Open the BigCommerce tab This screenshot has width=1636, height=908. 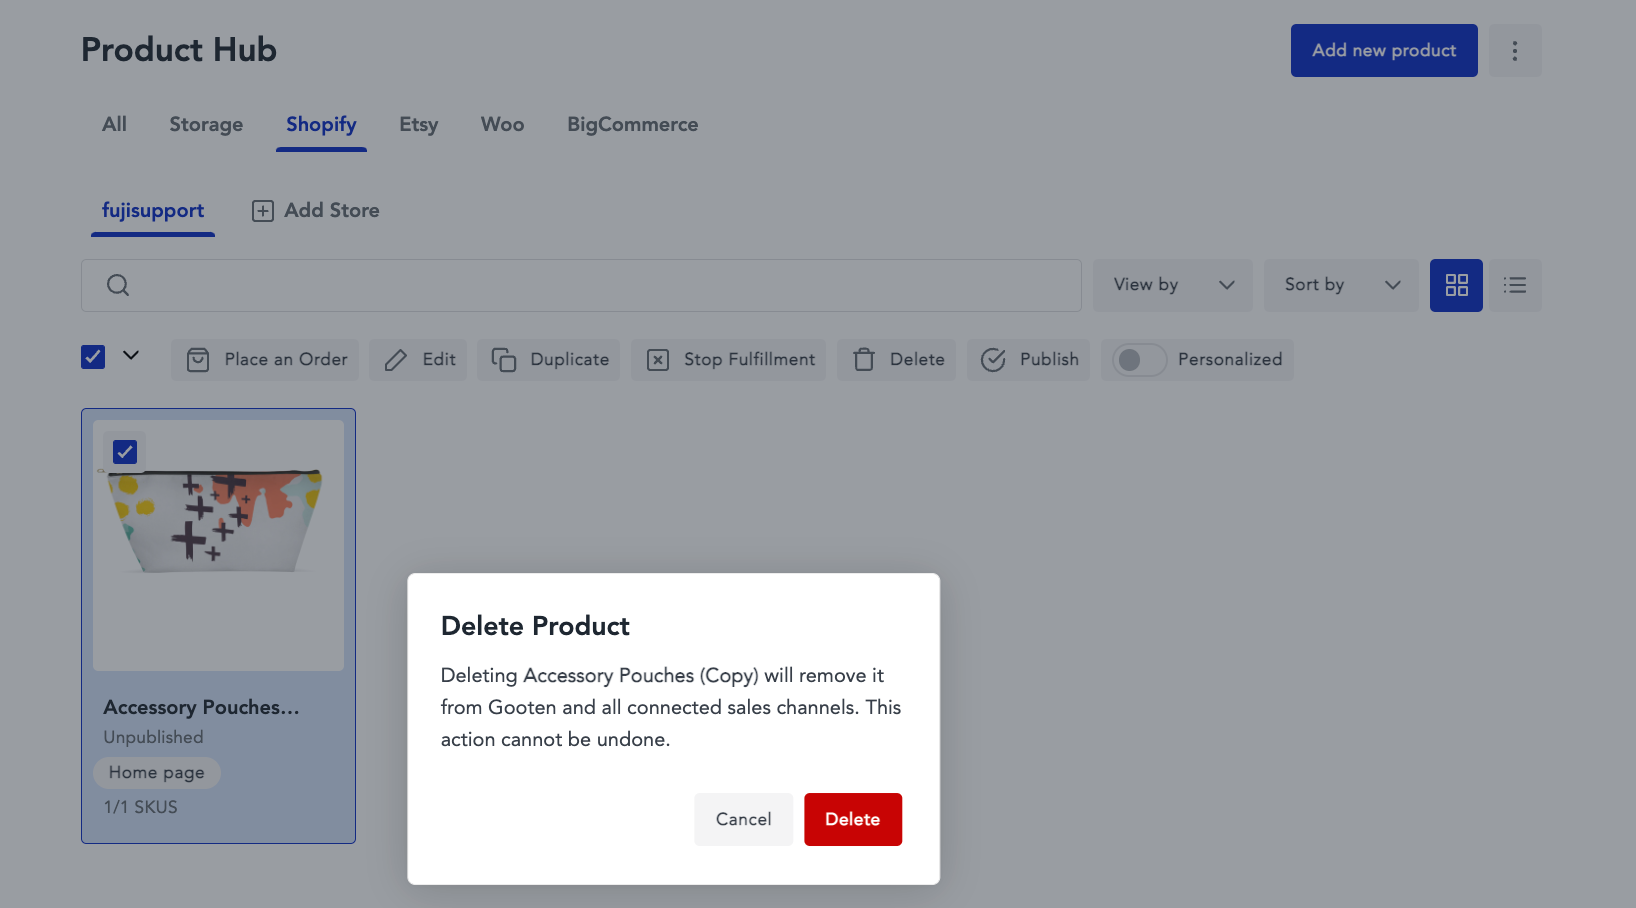pos(633,125)
